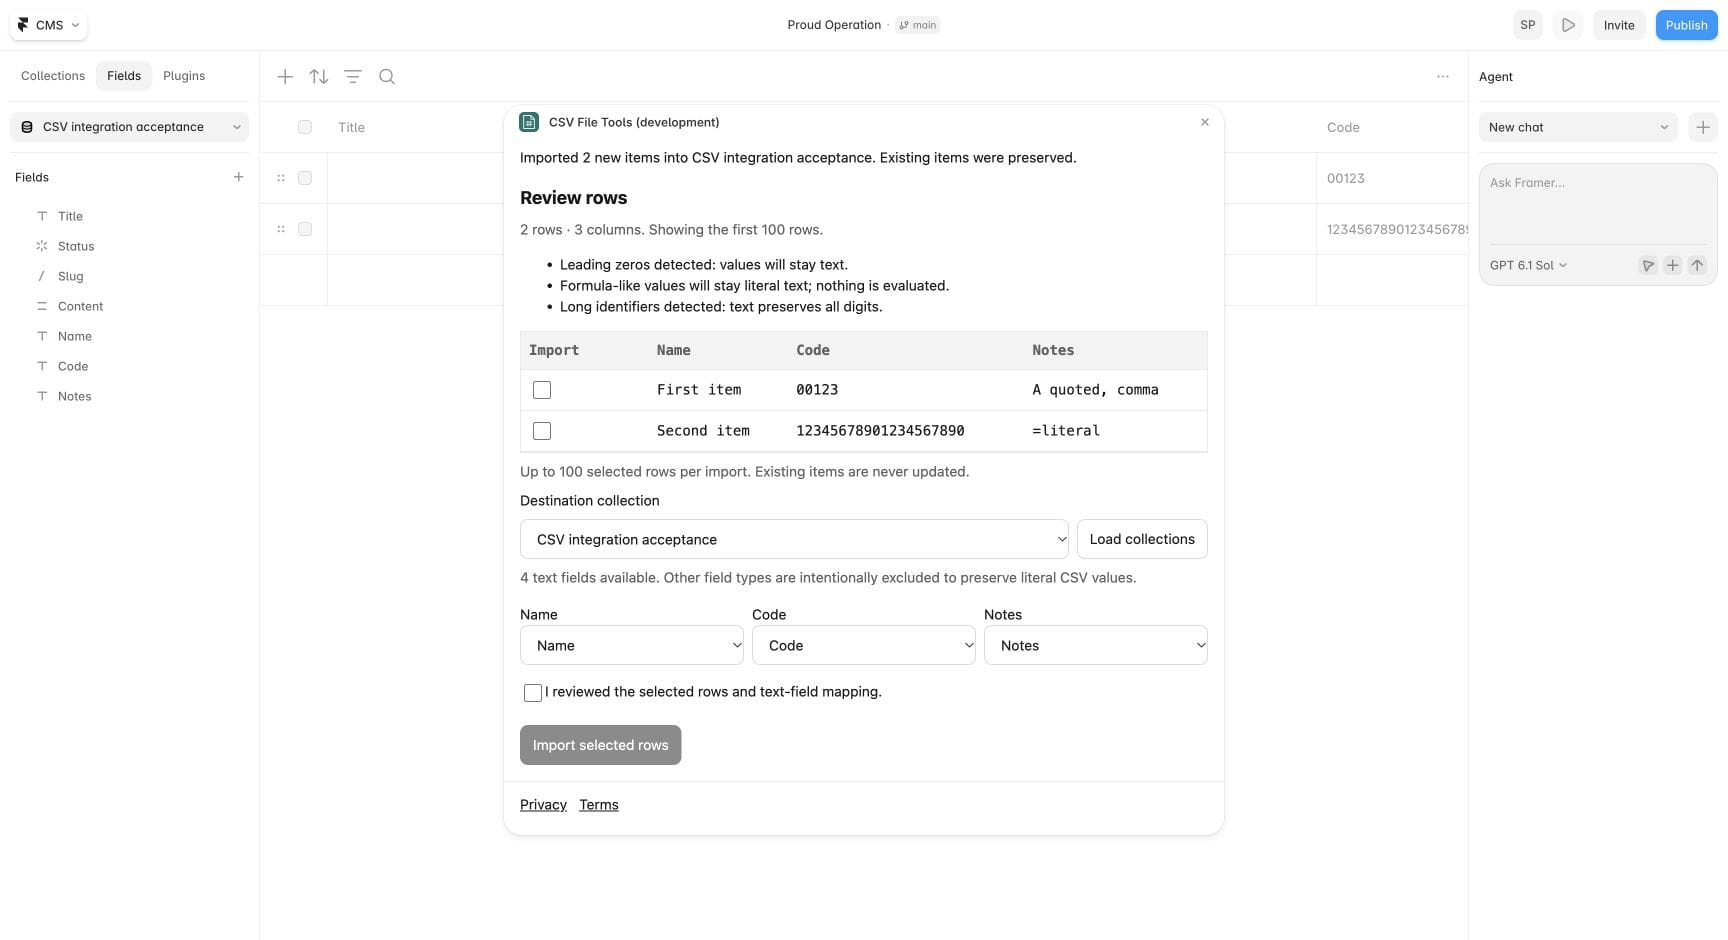Select the table row with long code
The height and width of the screenshot is (940, 1728).
(305, 229)
